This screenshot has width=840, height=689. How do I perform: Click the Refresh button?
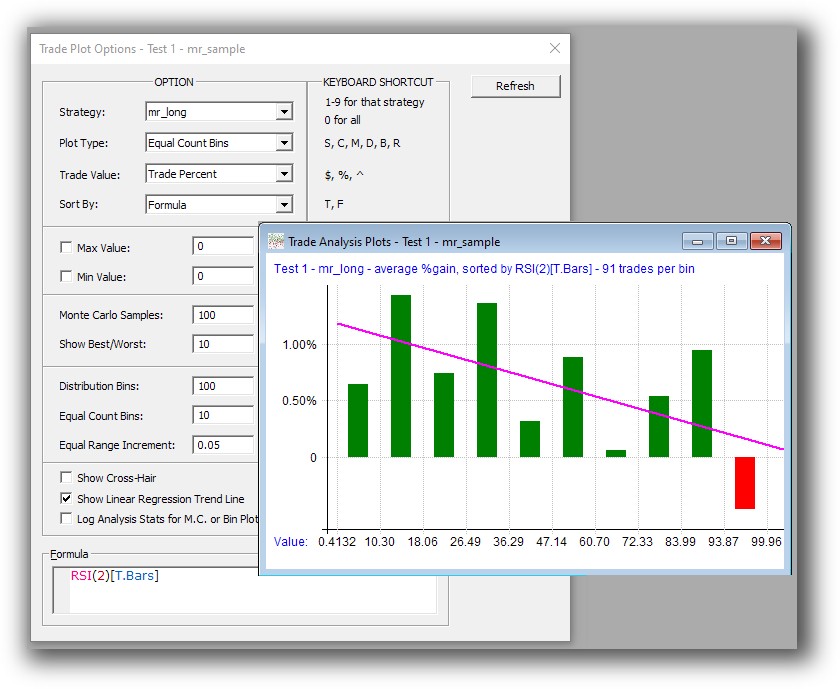click(515, 86)
